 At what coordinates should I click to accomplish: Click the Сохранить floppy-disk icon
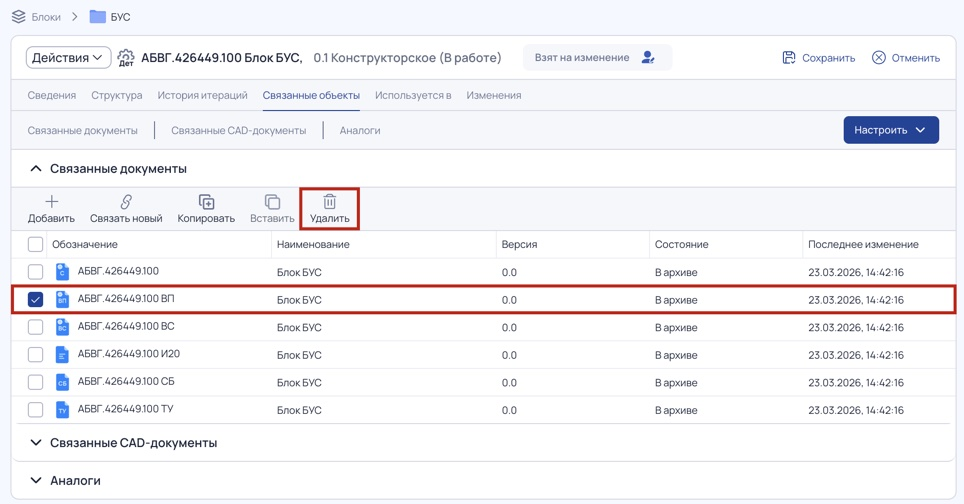pos(789,58)
